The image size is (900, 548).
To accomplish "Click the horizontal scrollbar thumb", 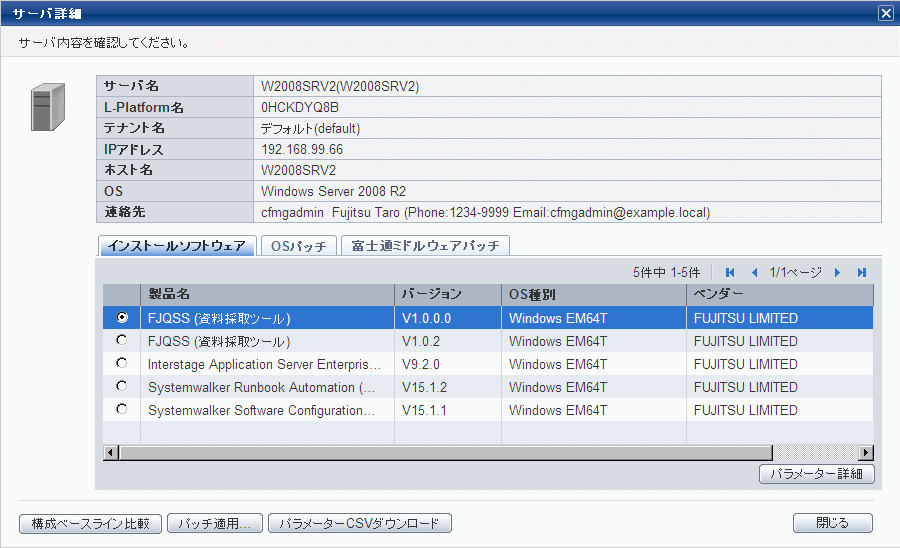I will point(445,453).
